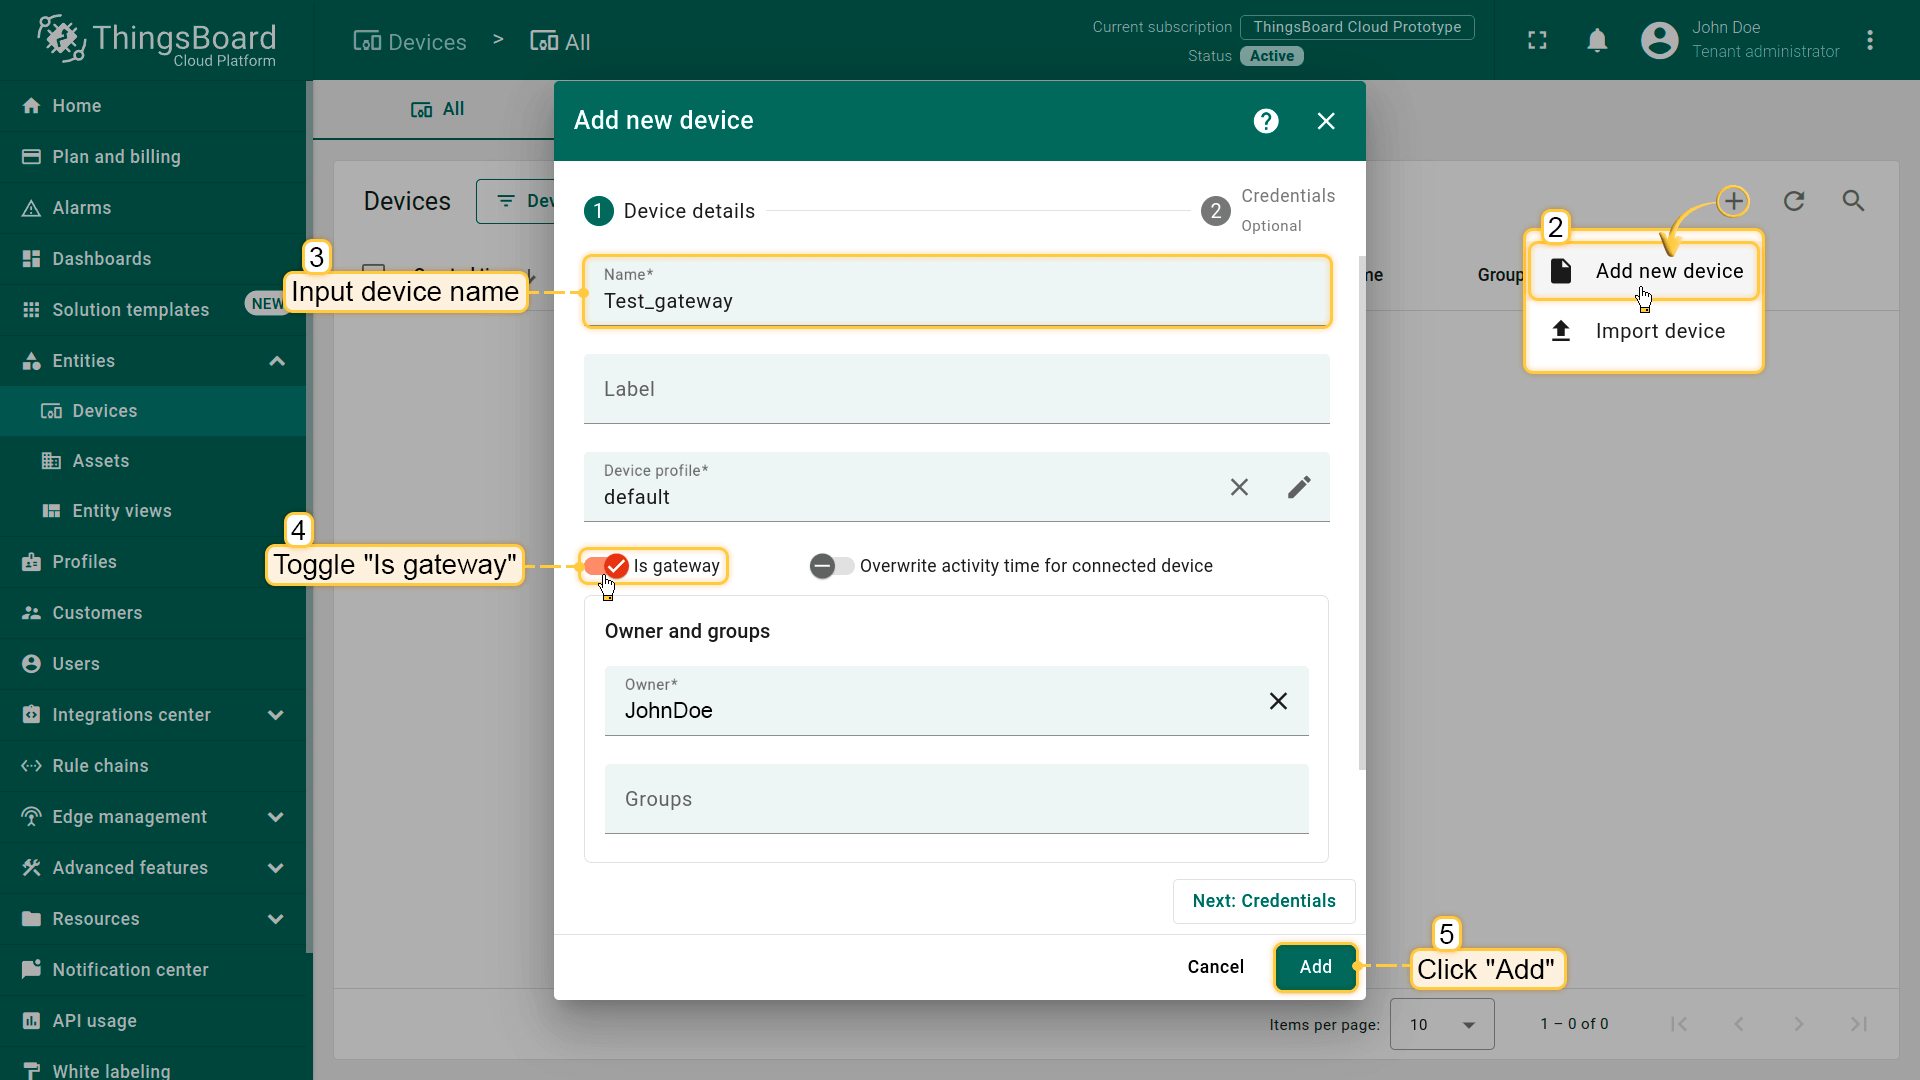Go to Credentials step 2

tap(1216, 211)
